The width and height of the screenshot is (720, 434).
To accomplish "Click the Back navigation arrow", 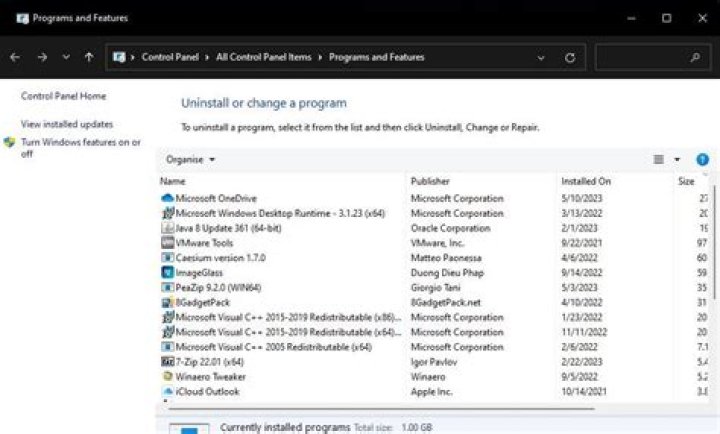I will (15, 57).
